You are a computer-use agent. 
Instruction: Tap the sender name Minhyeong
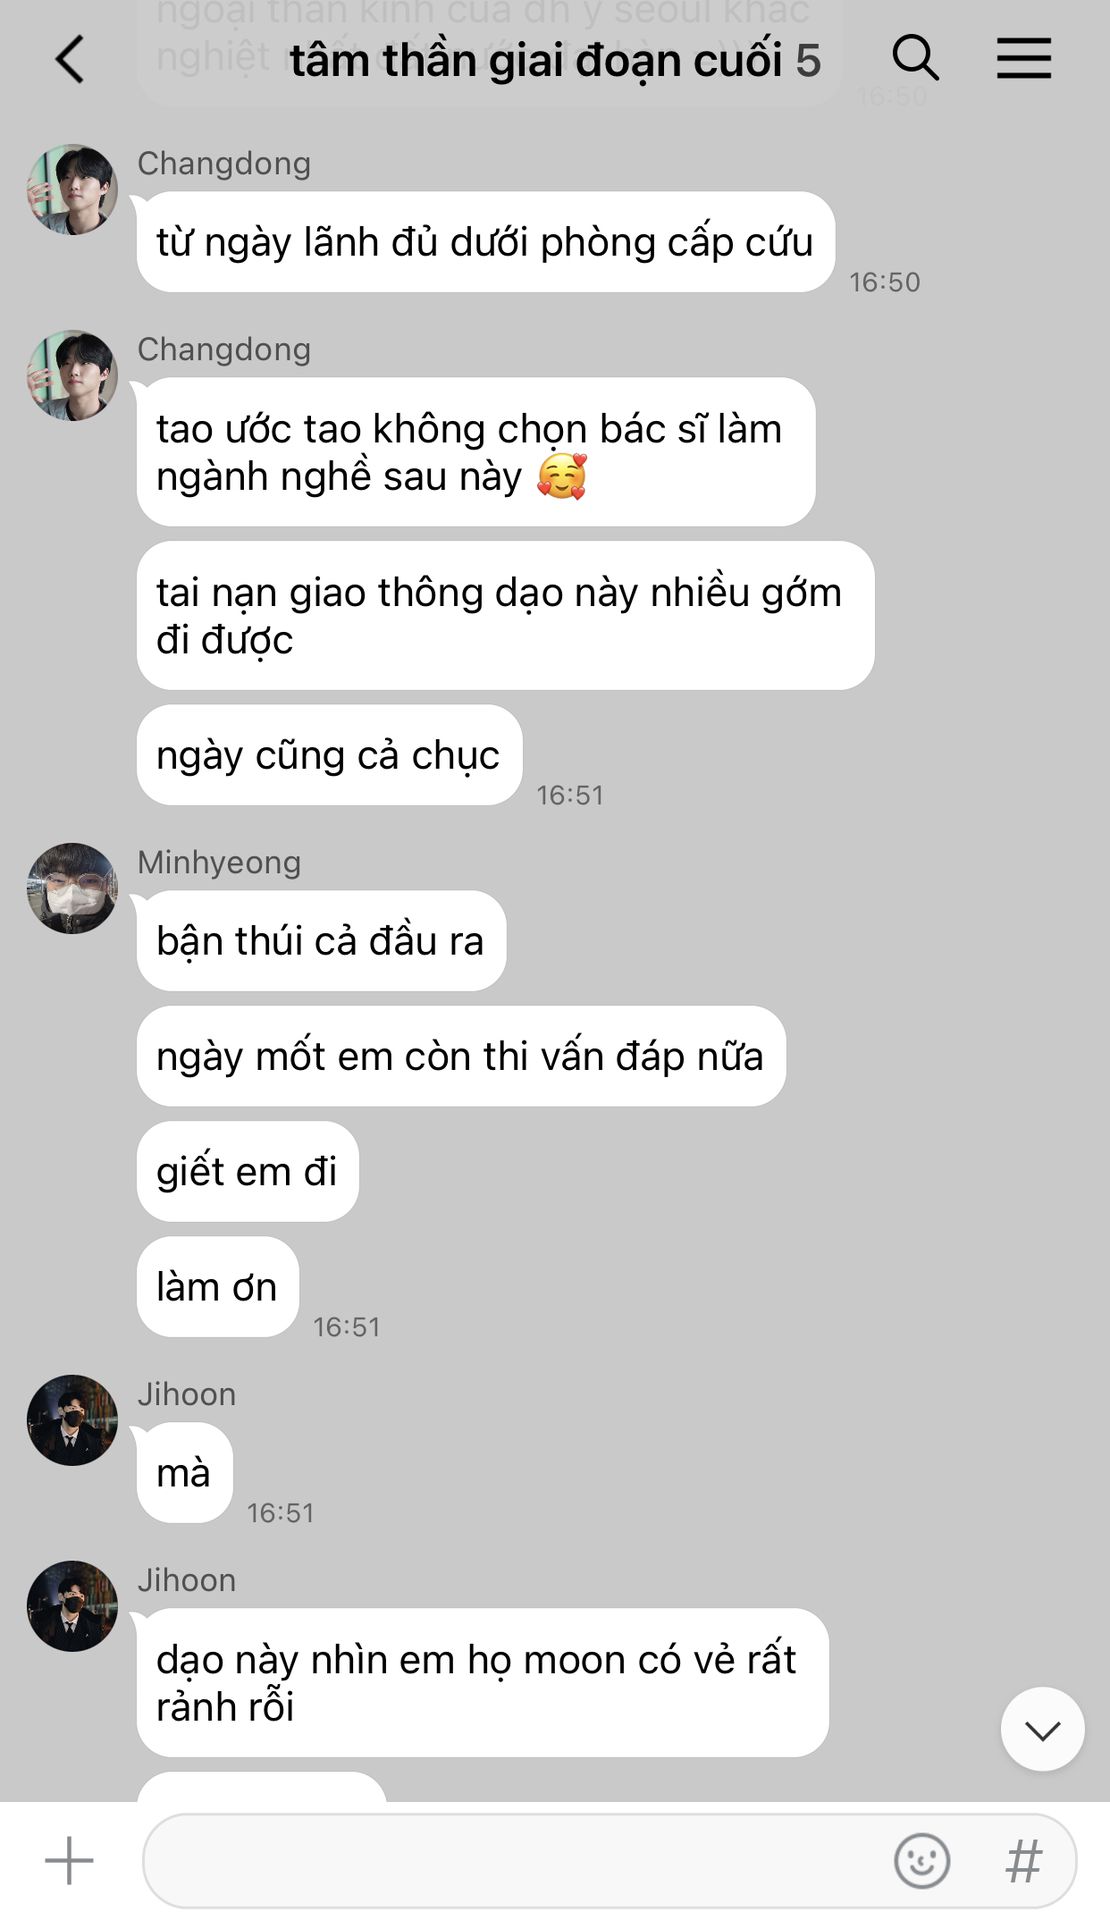click(219, 862)
